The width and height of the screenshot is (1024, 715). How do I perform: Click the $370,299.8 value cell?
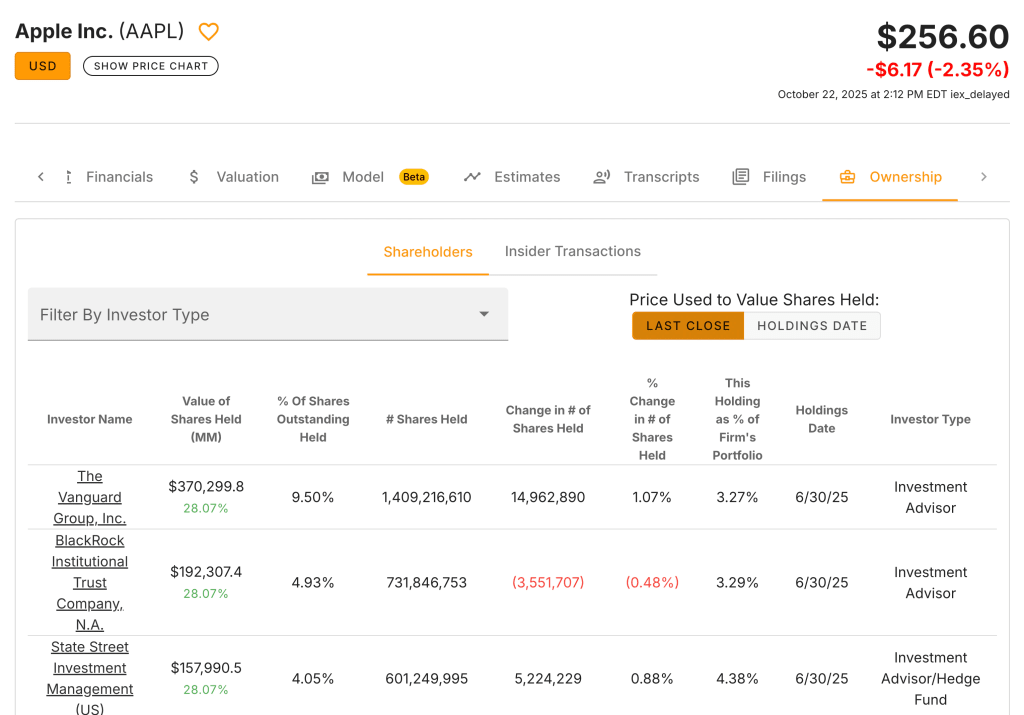click(206, 486)
